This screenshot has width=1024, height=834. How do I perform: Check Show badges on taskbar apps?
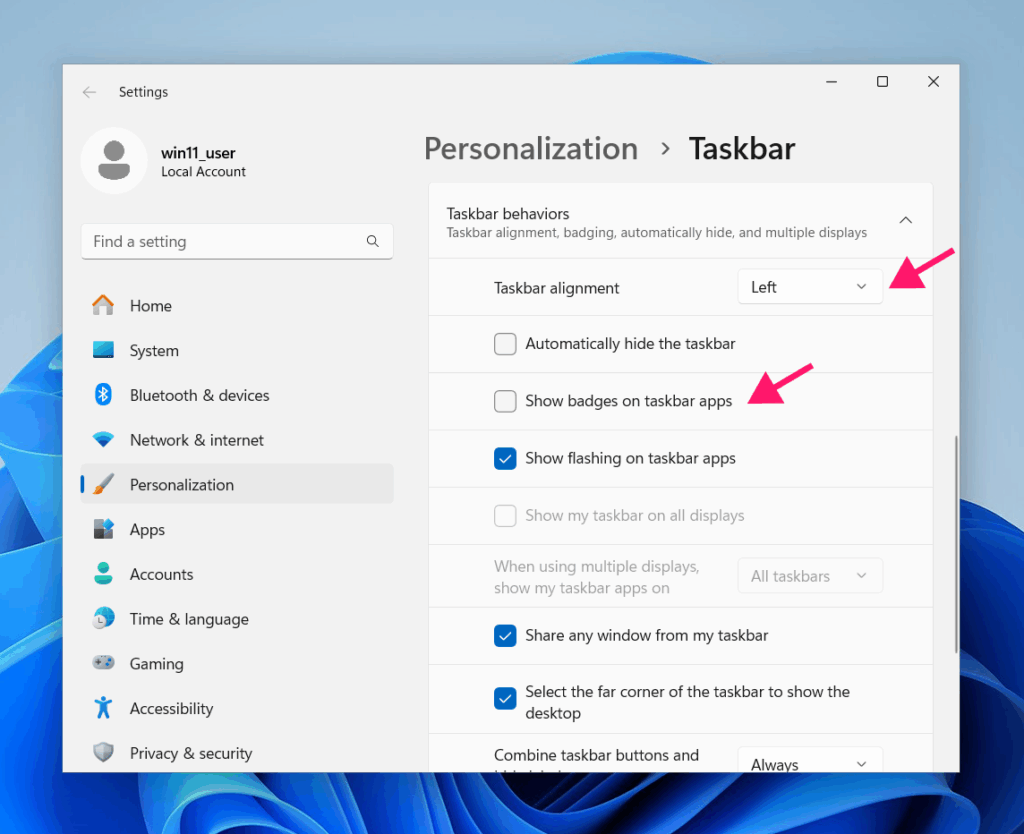(x=505, y=401)
